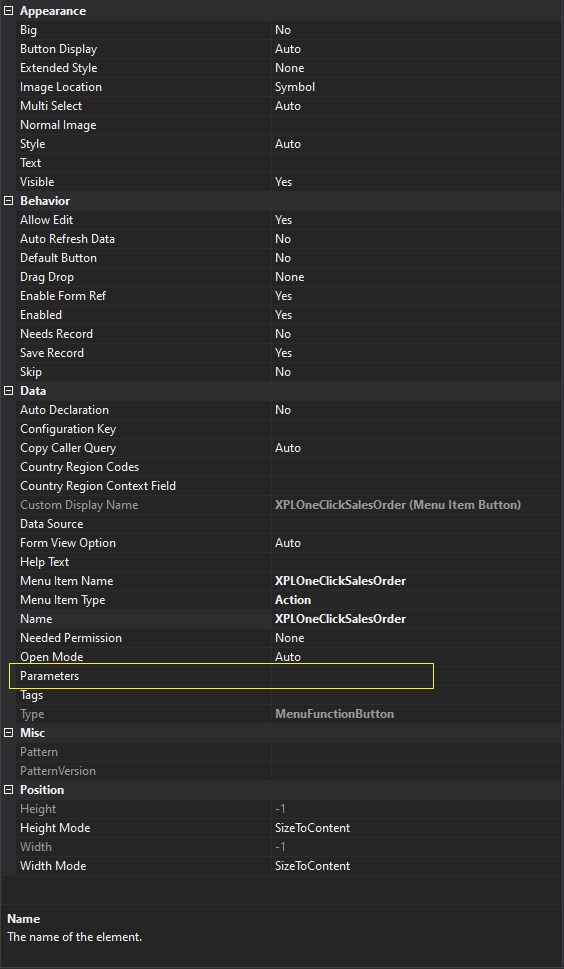Image resolution: width=564 pixels, height=969 pixels.
Task: Select the Auto Declaration value No
Action: (283, 410)
